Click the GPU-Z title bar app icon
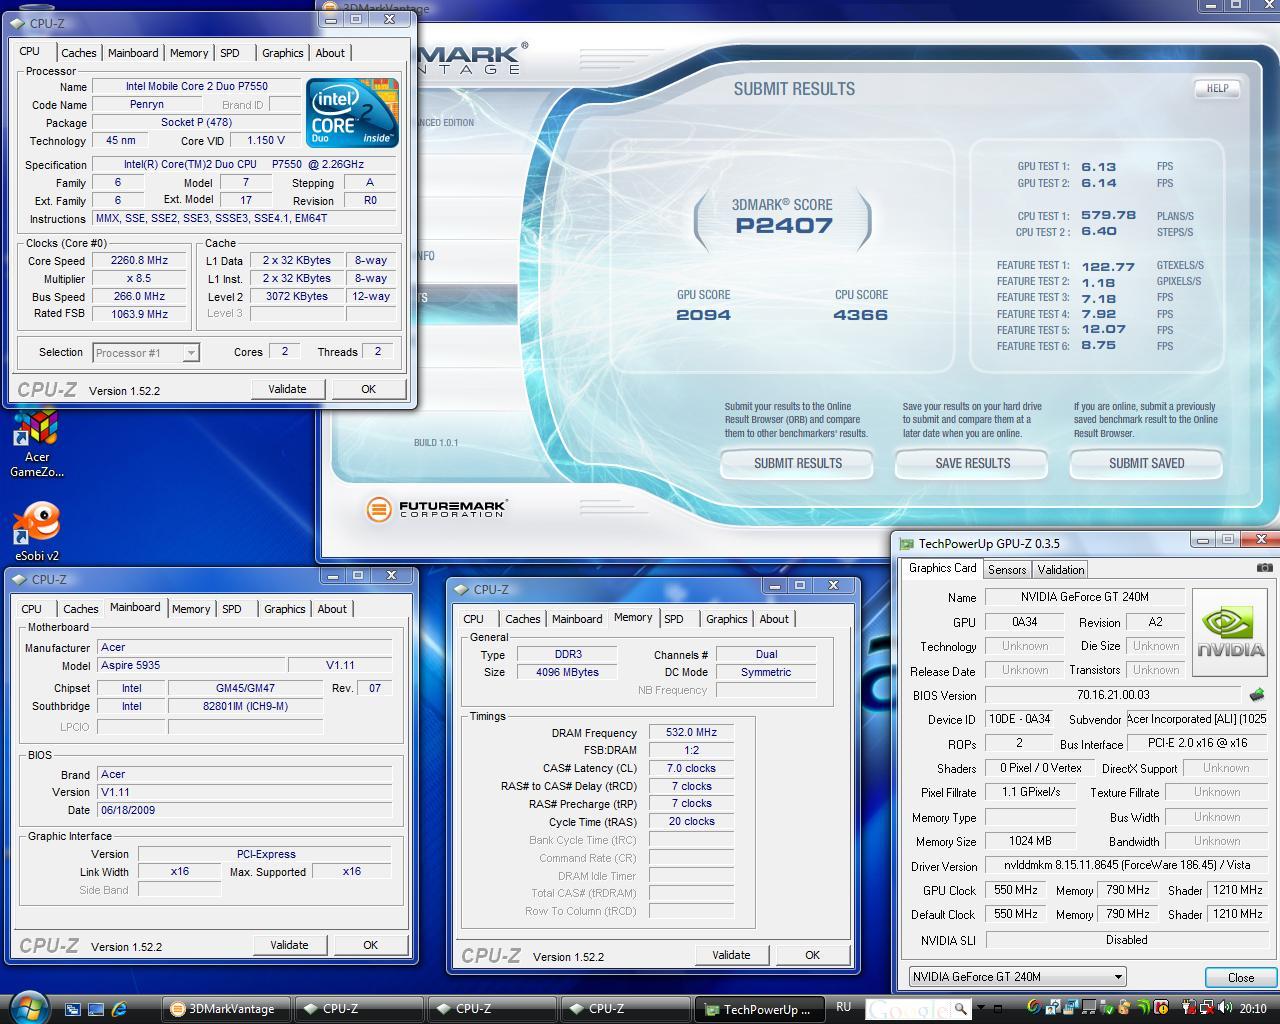 (907, 544)
